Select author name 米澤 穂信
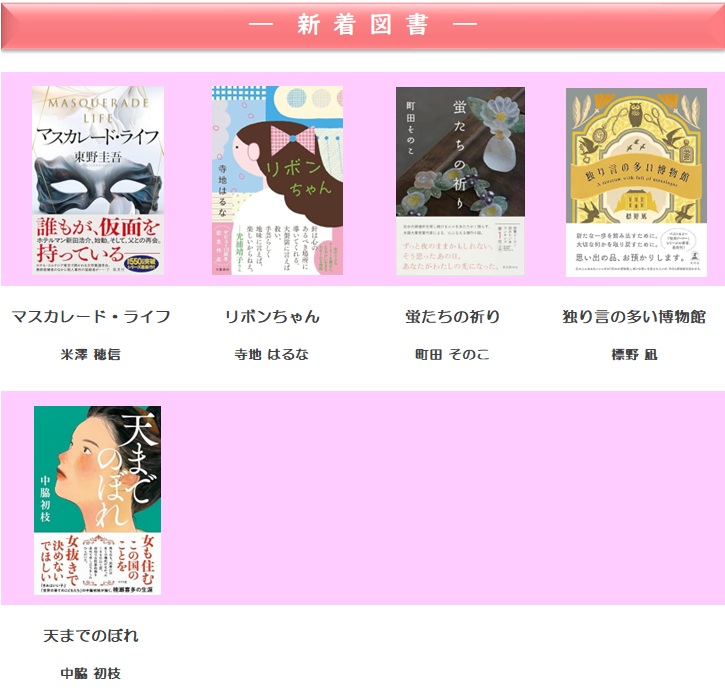 click(91, 354)
